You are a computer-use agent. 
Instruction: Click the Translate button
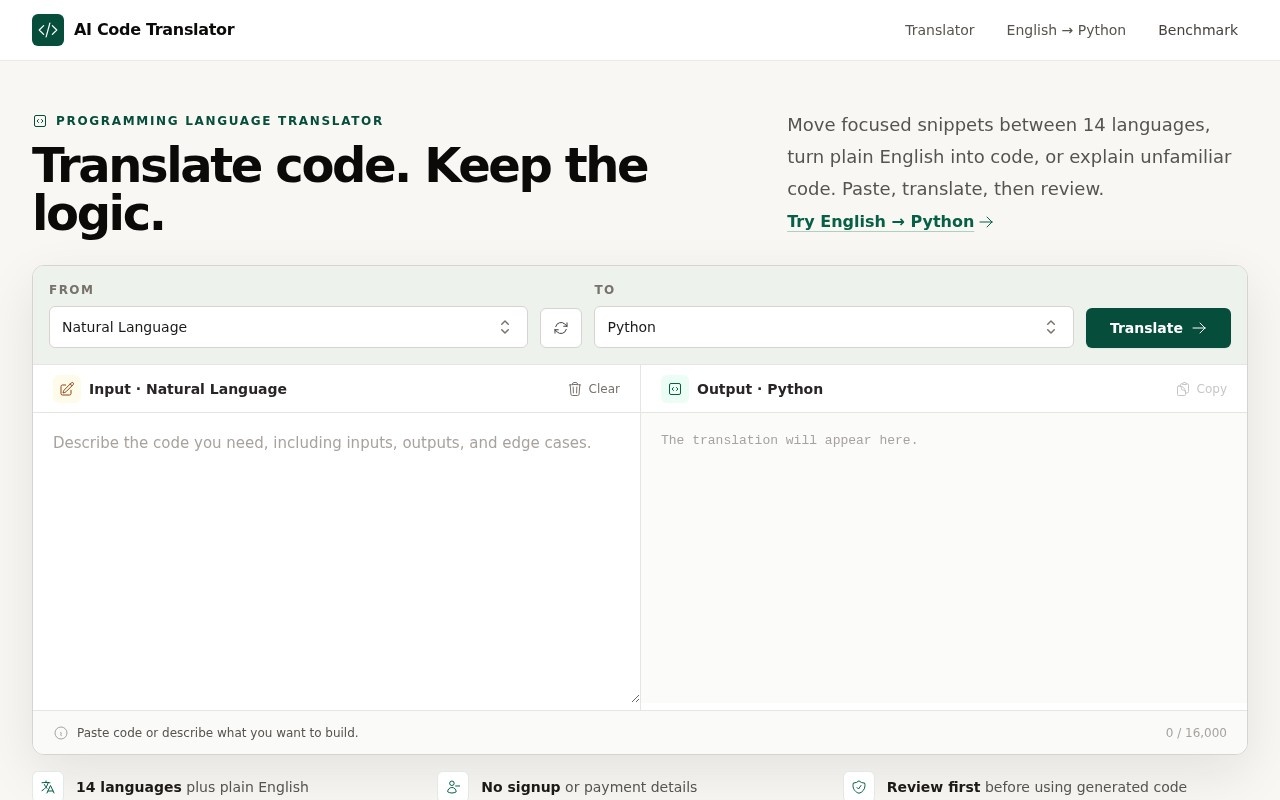[1158, 328]
